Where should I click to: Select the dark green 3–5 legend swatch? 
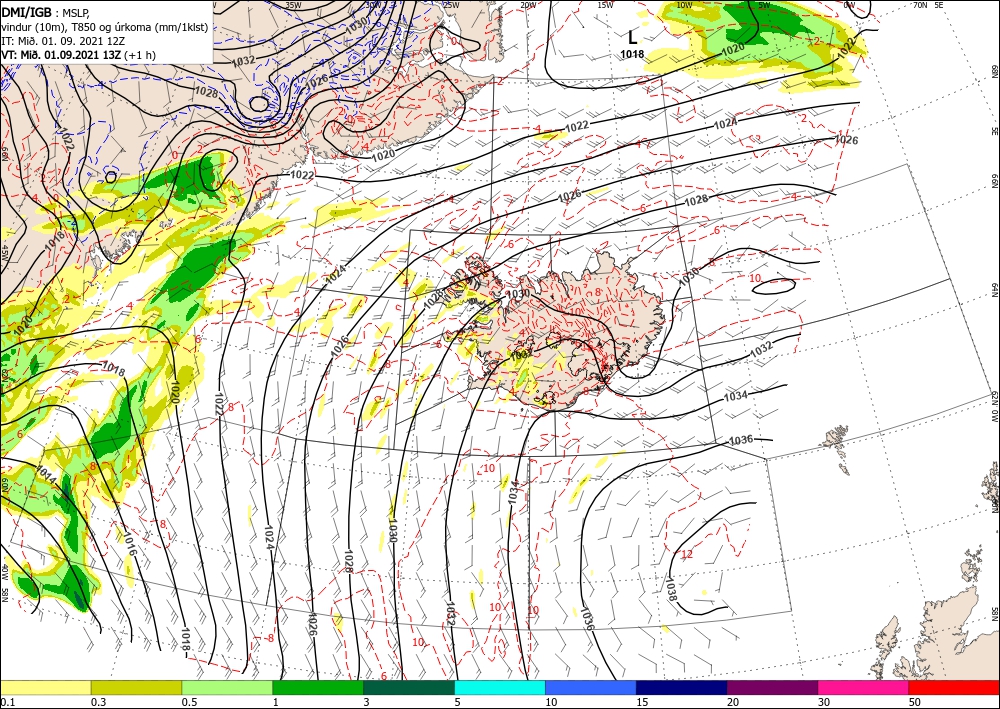(409, 687)
